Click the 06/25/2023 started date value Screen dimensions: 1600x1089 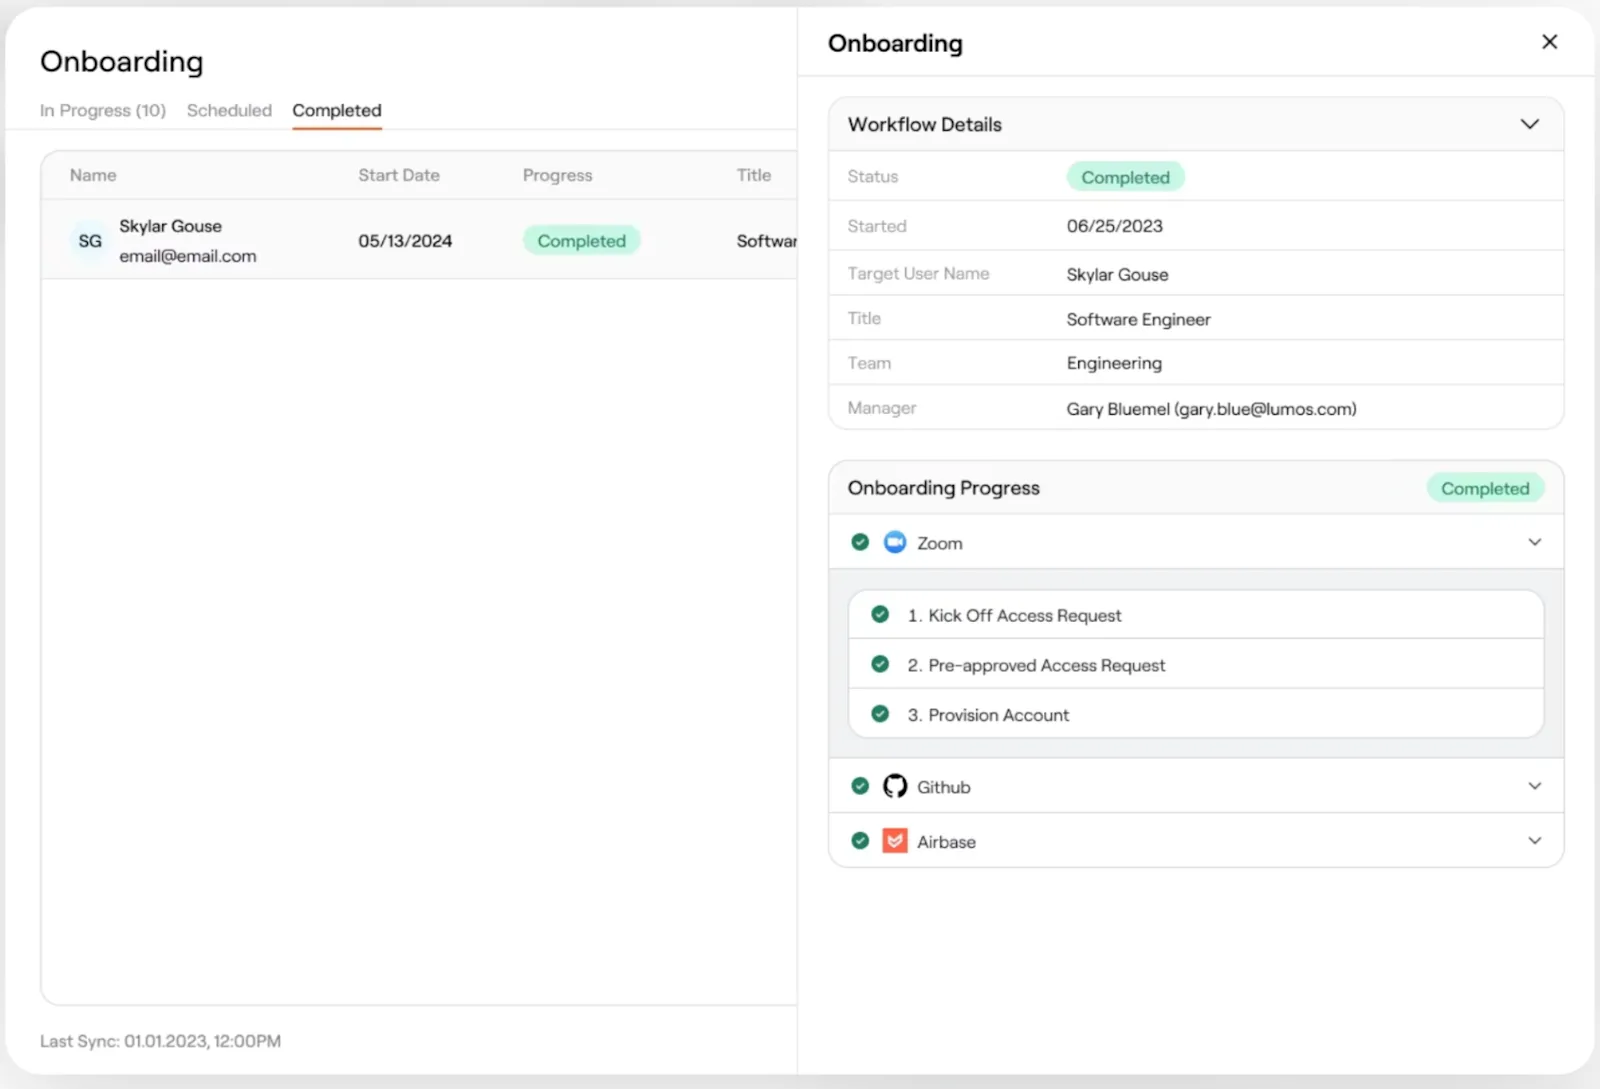click(1114, 226)
